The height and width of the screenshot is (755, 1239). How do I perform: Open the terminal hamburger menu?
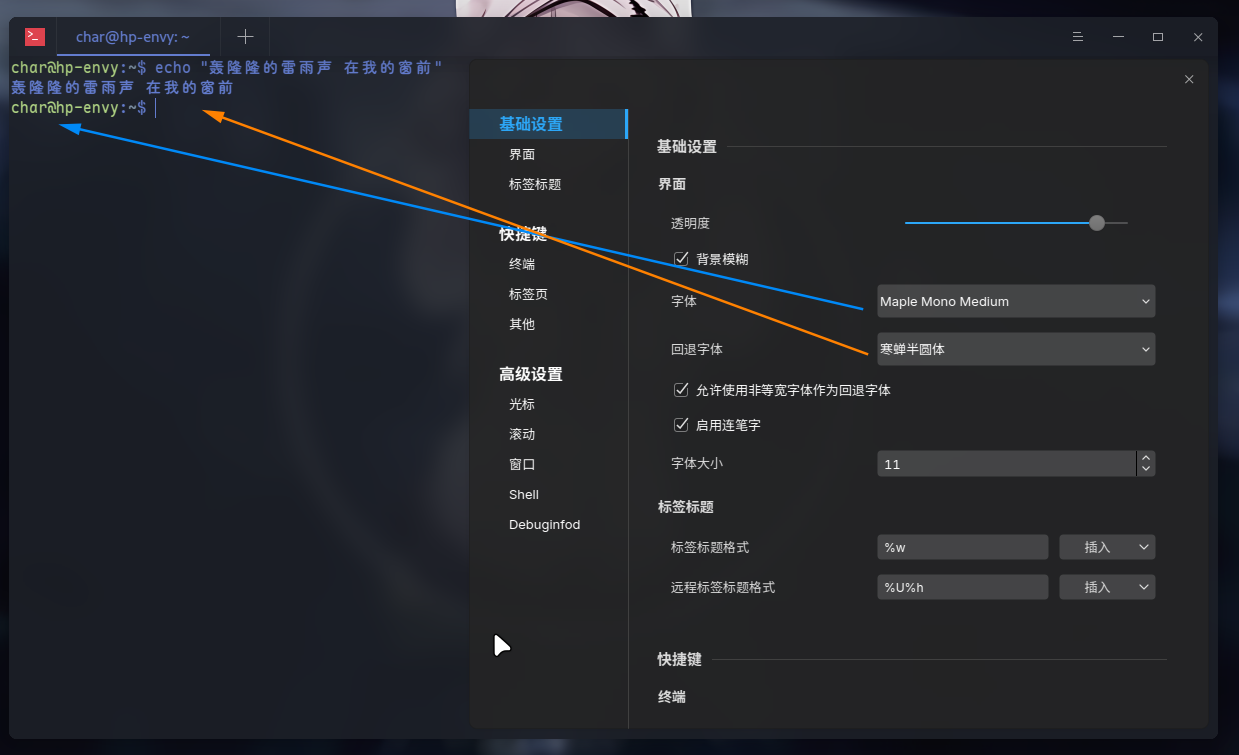1078,37
